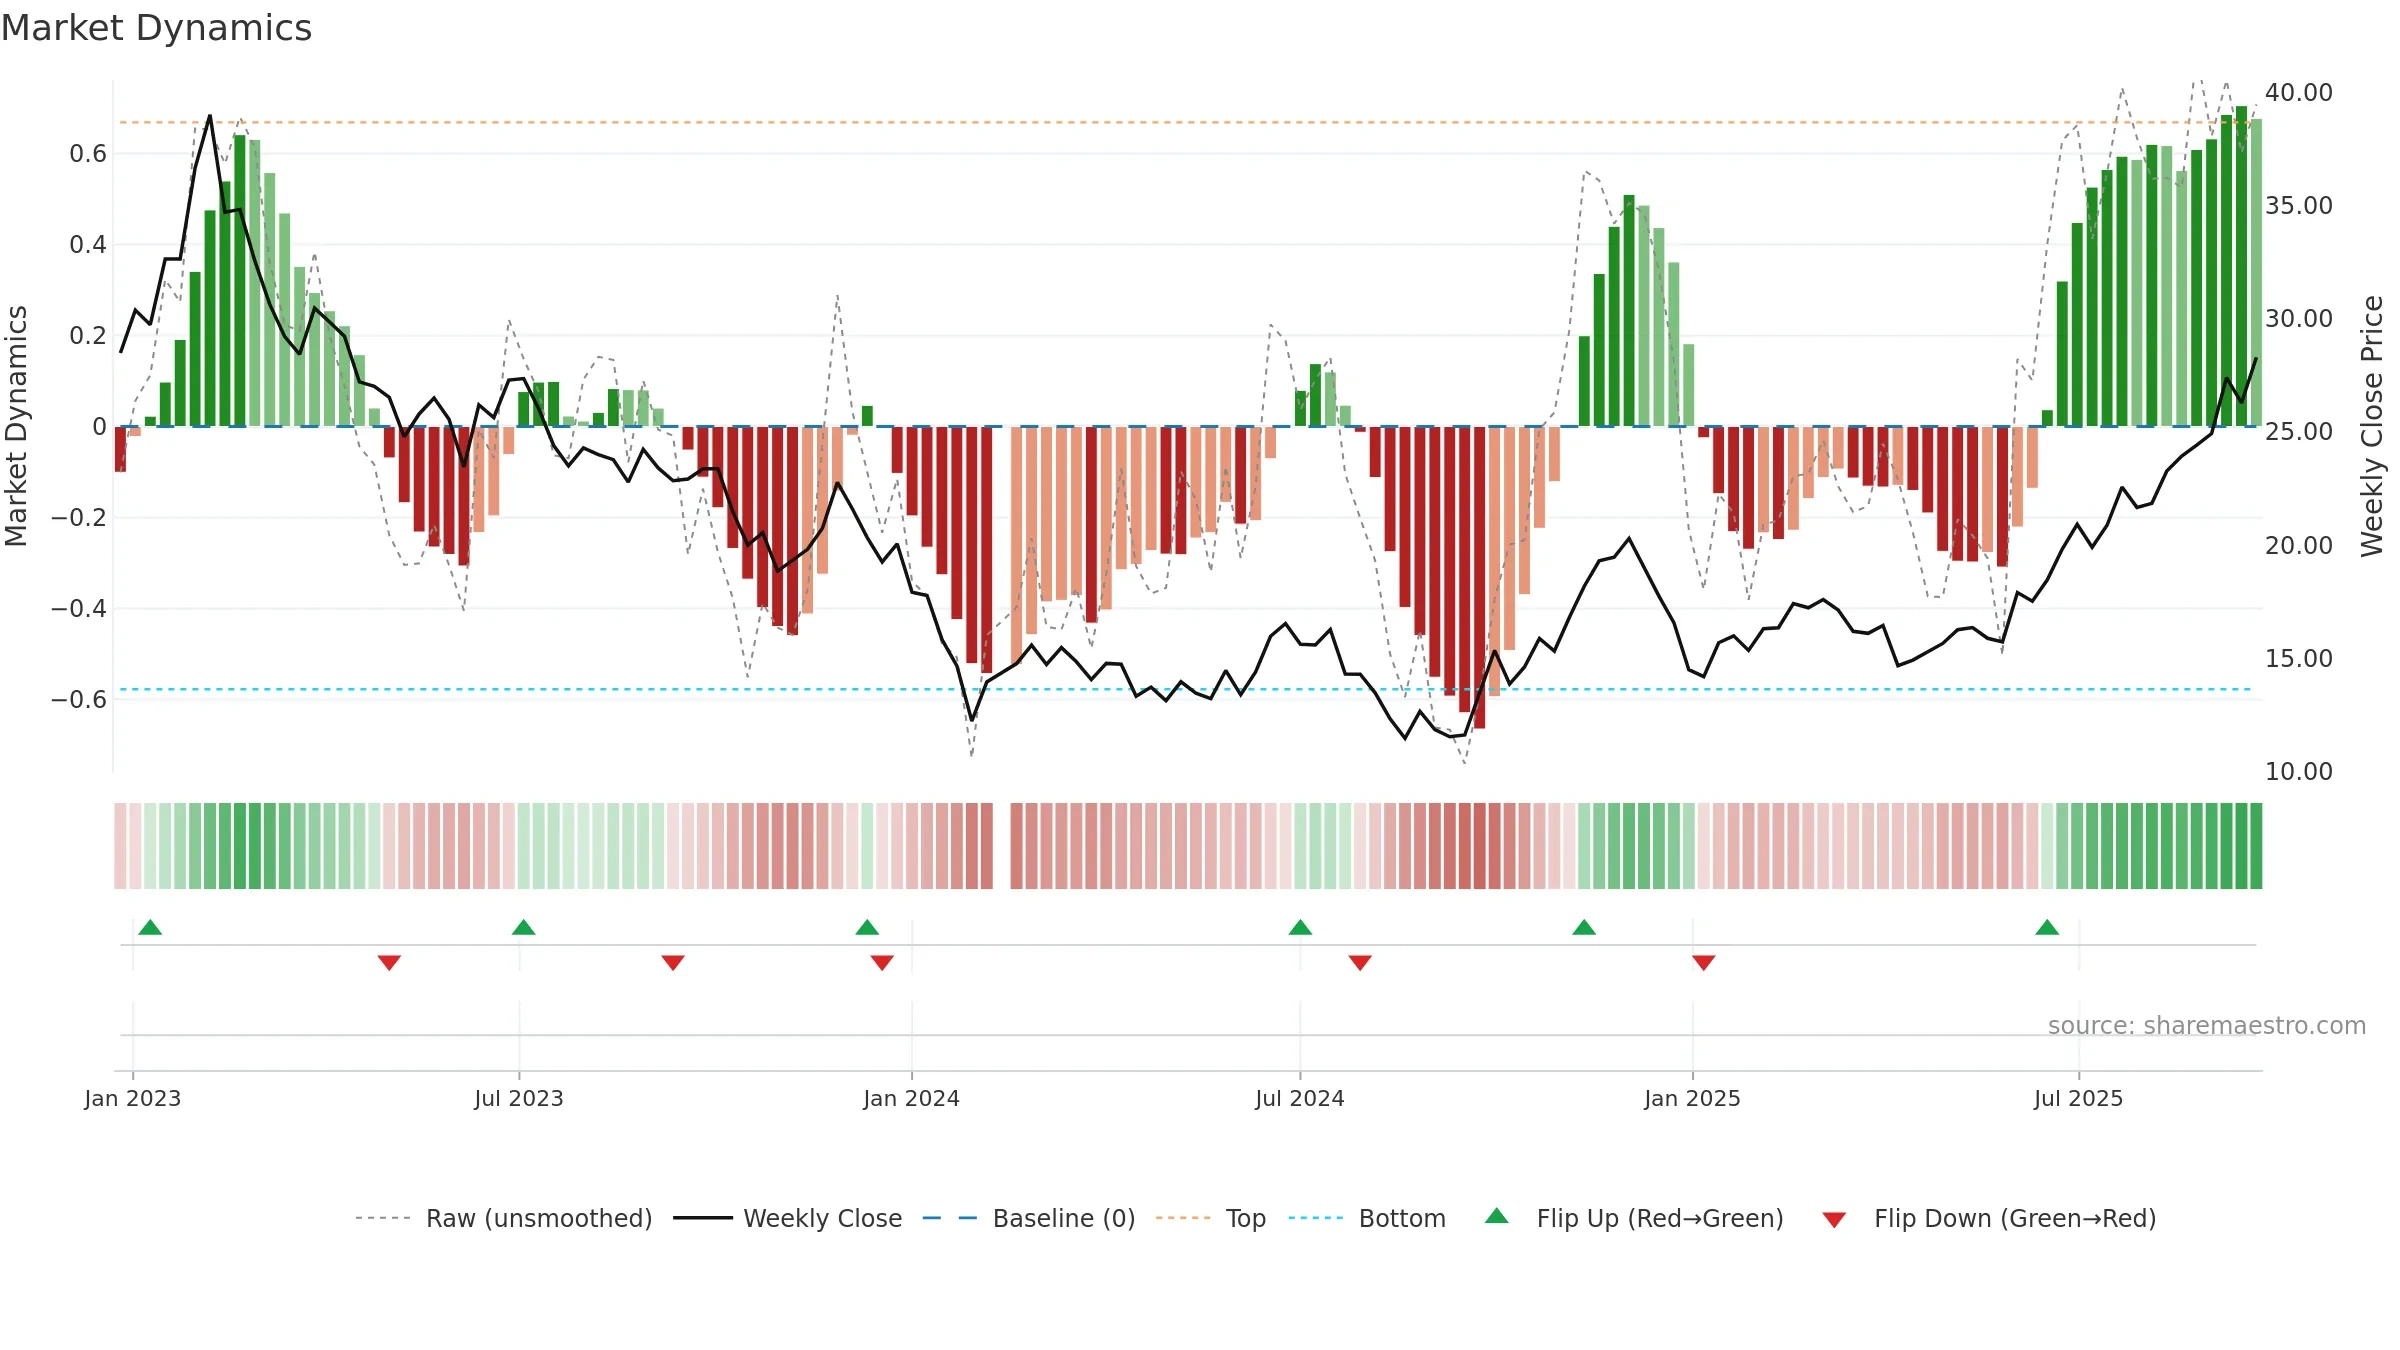The image size is (2400, 1350).
Task: Select the Flip Up marker just before Jul 2024
Action: pyautogui.click(x=1300, y=927)
